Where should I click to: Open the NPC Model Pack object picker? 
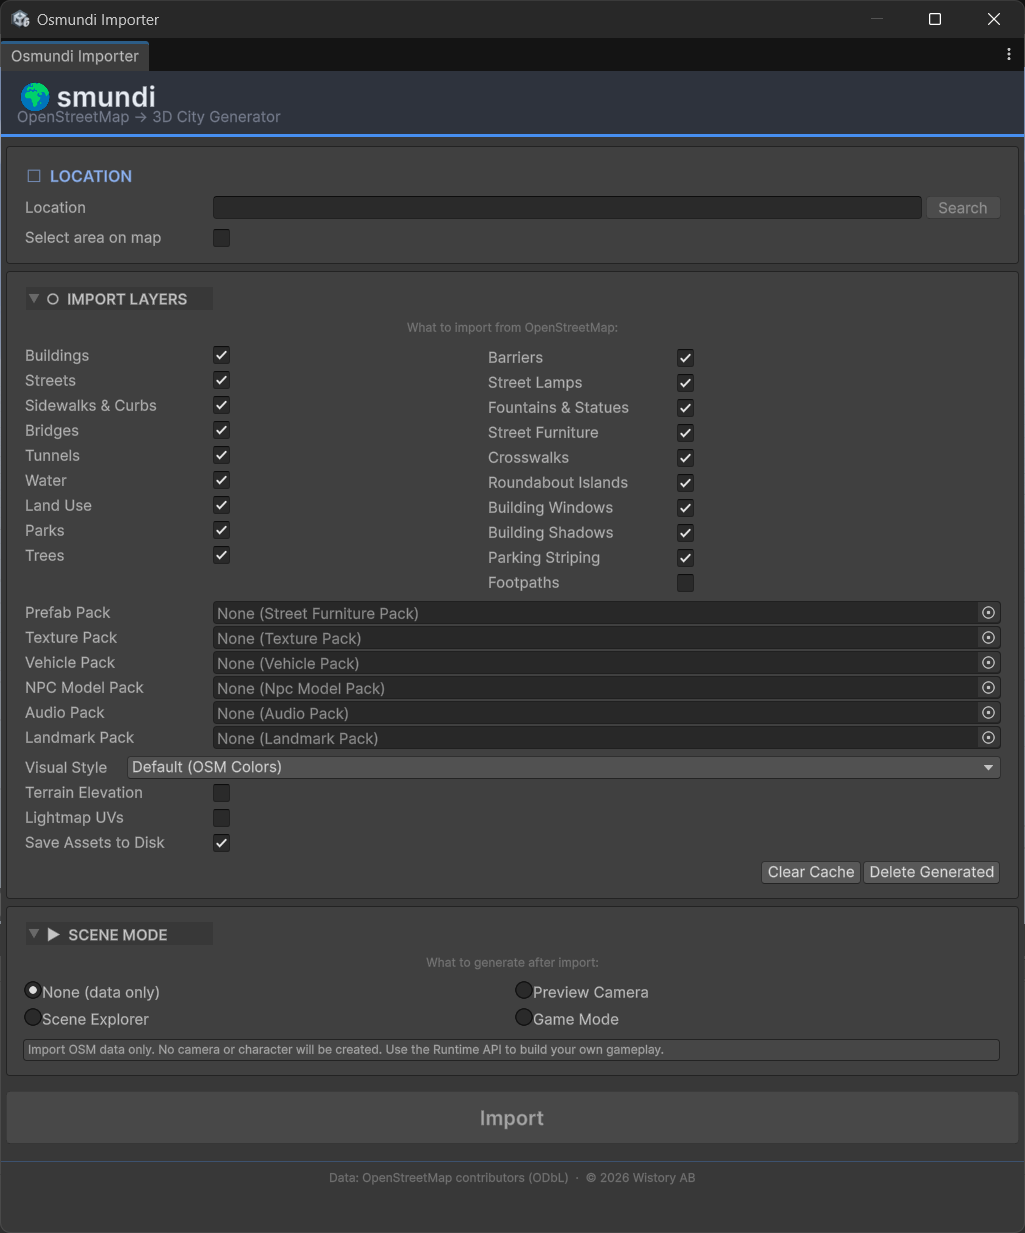[988, 687]
